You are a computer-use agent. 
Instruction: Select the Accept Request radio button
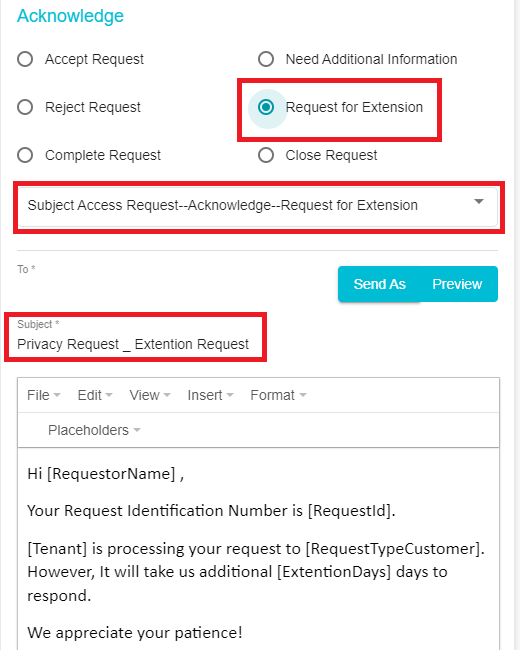(x=25, y=59)
